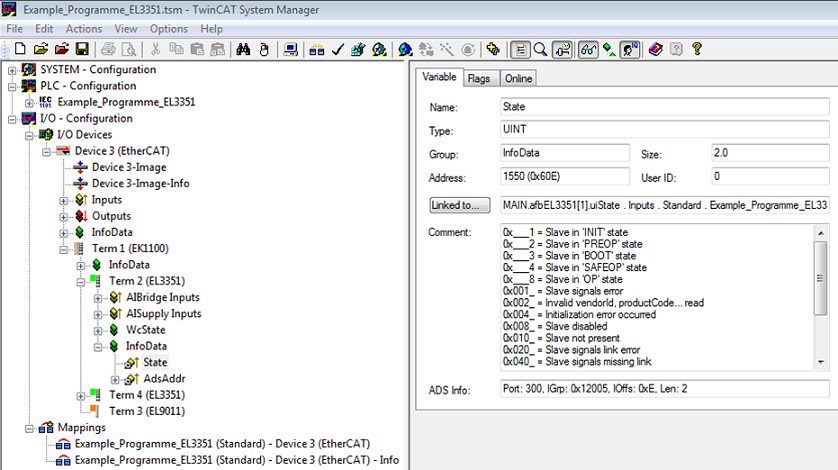
Task: Click the Check Configuration checkmark icon
Action: (337, 49)
